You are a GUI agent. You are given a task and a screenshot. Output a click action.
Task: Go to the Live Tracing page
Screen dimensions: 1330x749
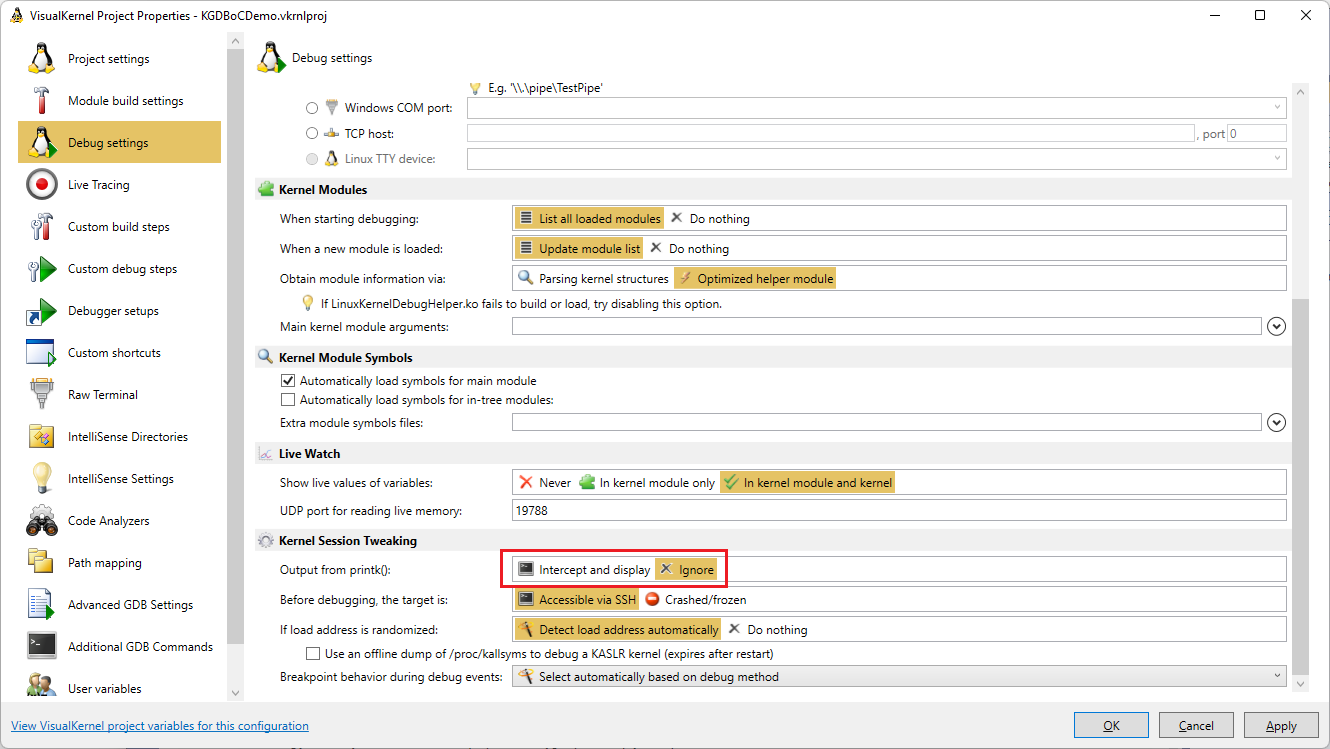(x=119, y=185)
